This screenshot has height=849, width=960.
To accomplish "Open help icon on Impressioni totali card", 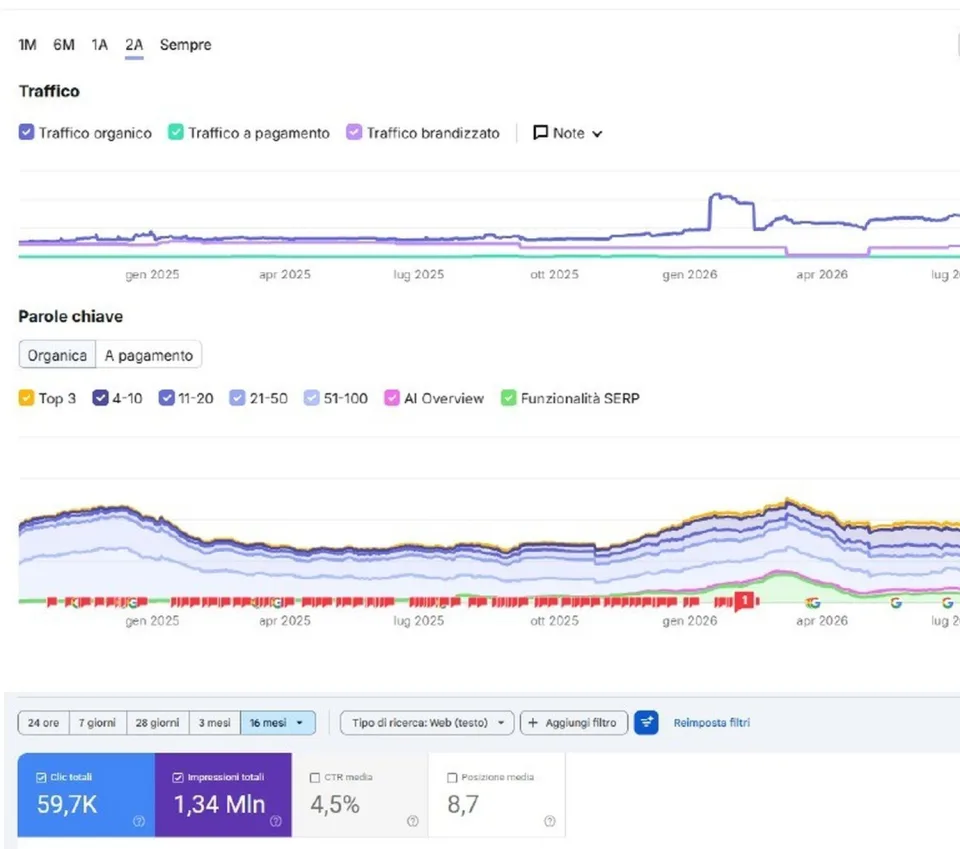I will coord(276,821).
